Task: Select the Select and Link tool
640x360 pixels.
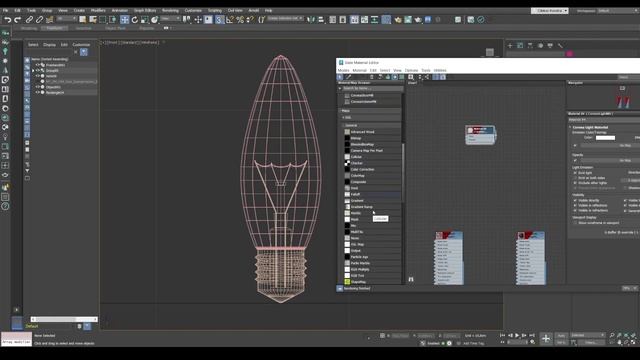Action: point(29,20)
